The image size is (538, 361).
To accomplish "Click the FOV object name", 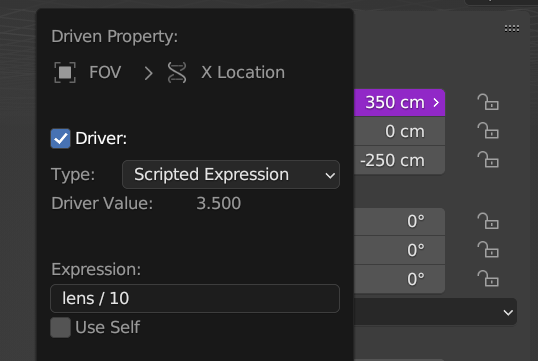I will (x=105, y=72).
